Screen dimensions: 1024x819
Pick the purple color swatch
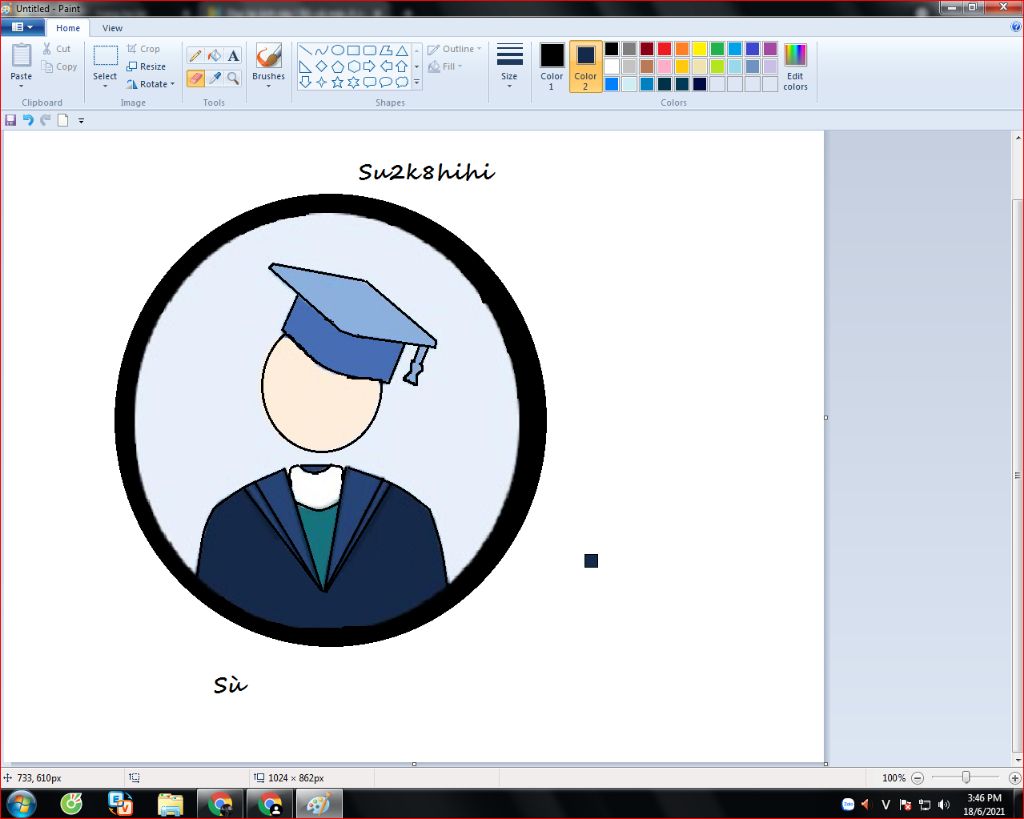[x=770, y=49]
